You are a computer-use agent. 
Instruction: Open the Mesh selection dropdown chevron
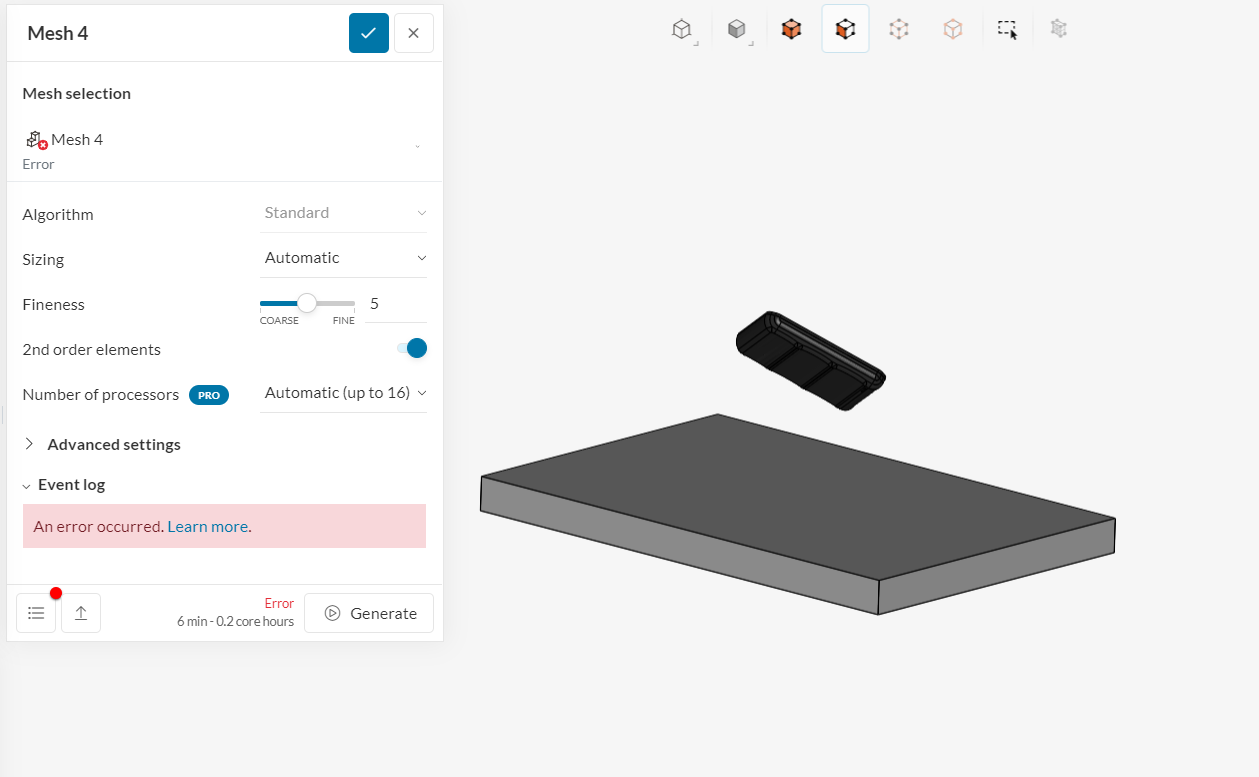coord(418,145)
